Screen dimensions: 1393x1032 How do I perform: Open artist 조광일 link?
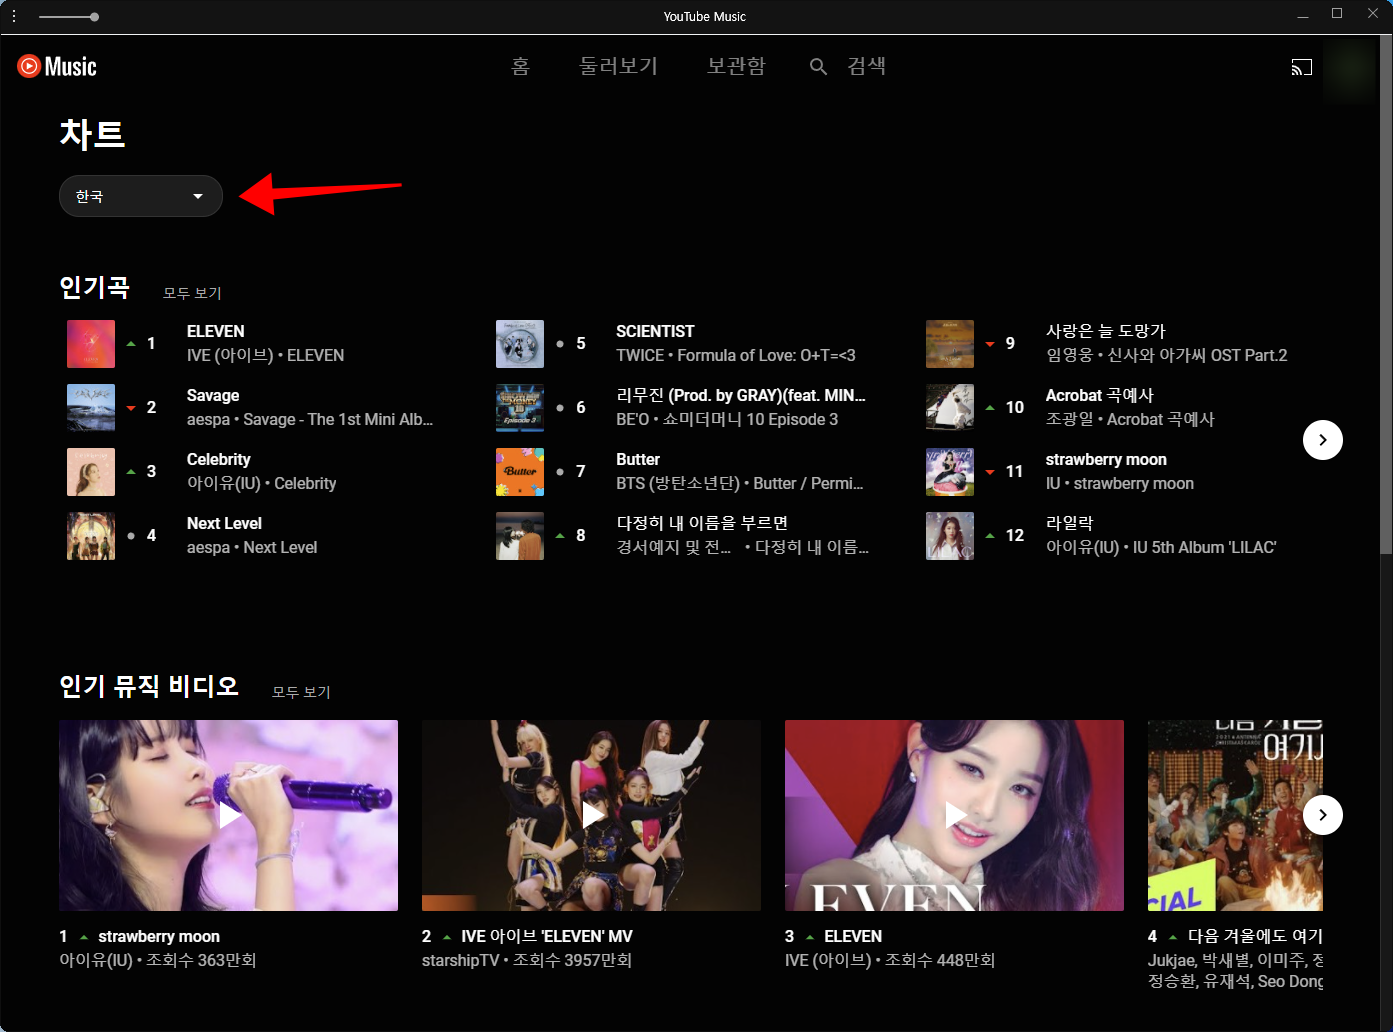[x=1069, y=419]
